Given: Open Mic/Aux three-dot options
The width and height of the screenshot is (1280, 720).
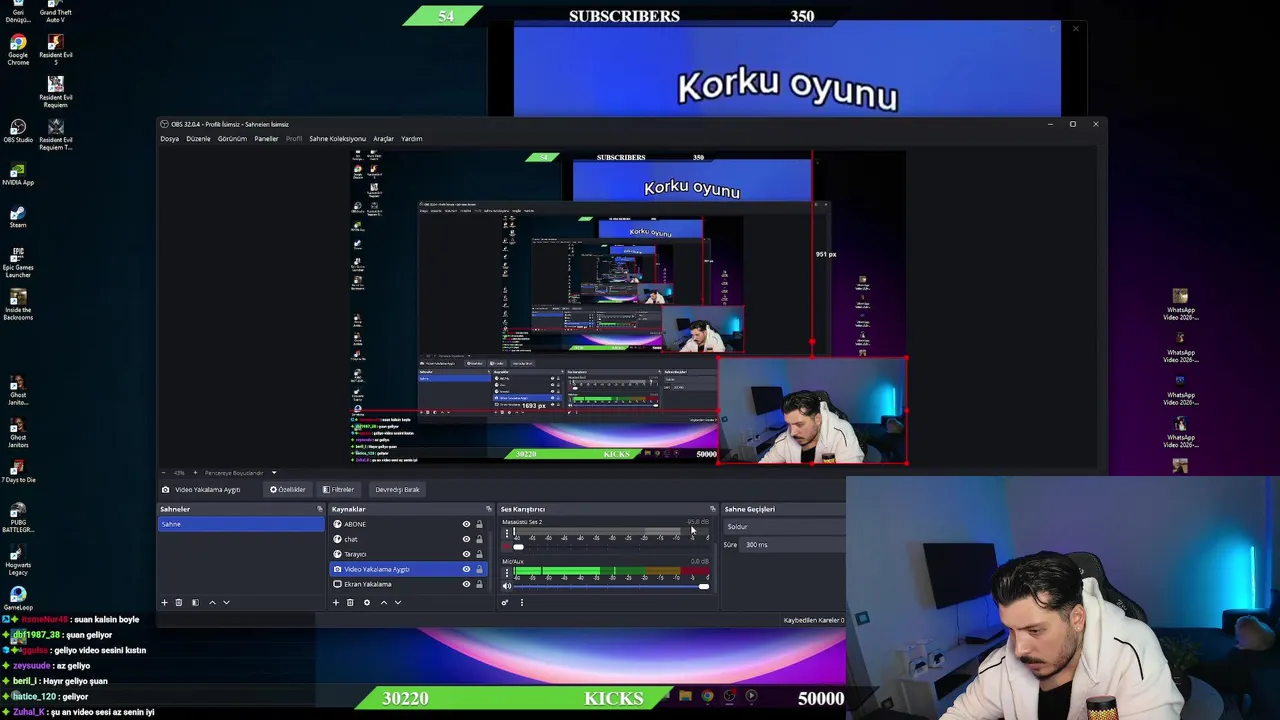Looking at the screenshot, I should coord(506,573).
